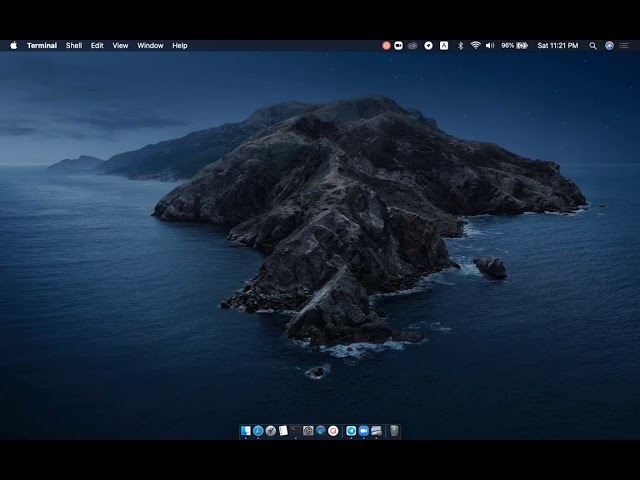Open the volume control in menu bar
Viewport: 640px width, 480px height.
click(490, 45)
